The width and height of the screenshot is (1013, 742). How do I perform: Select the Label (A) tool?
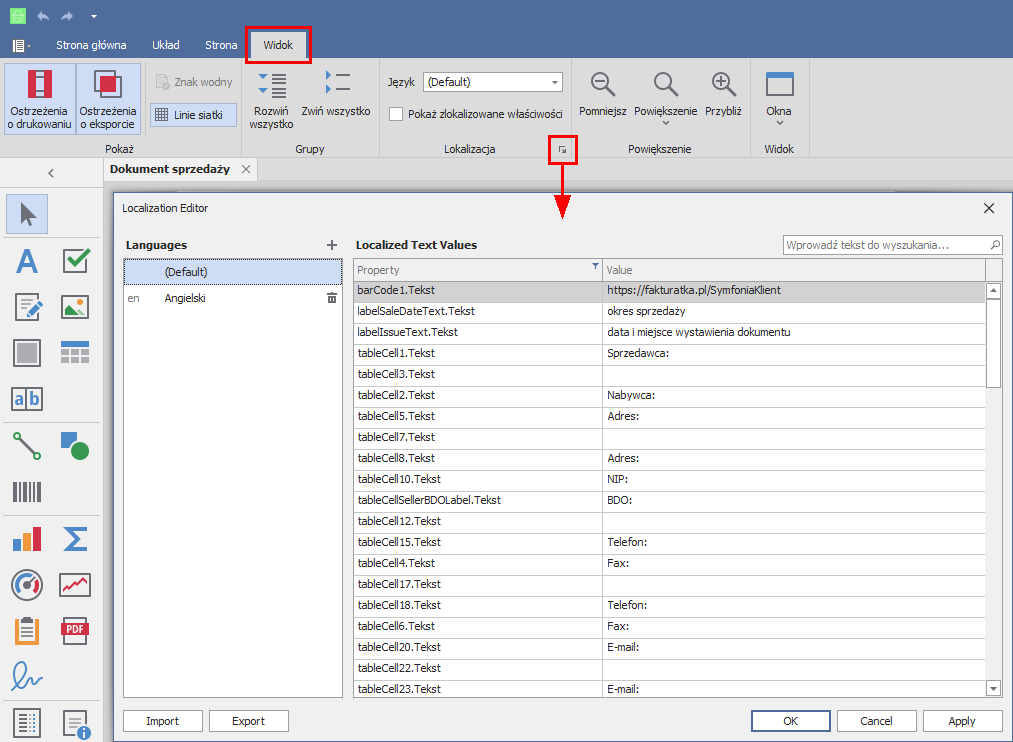coord(27,262)
